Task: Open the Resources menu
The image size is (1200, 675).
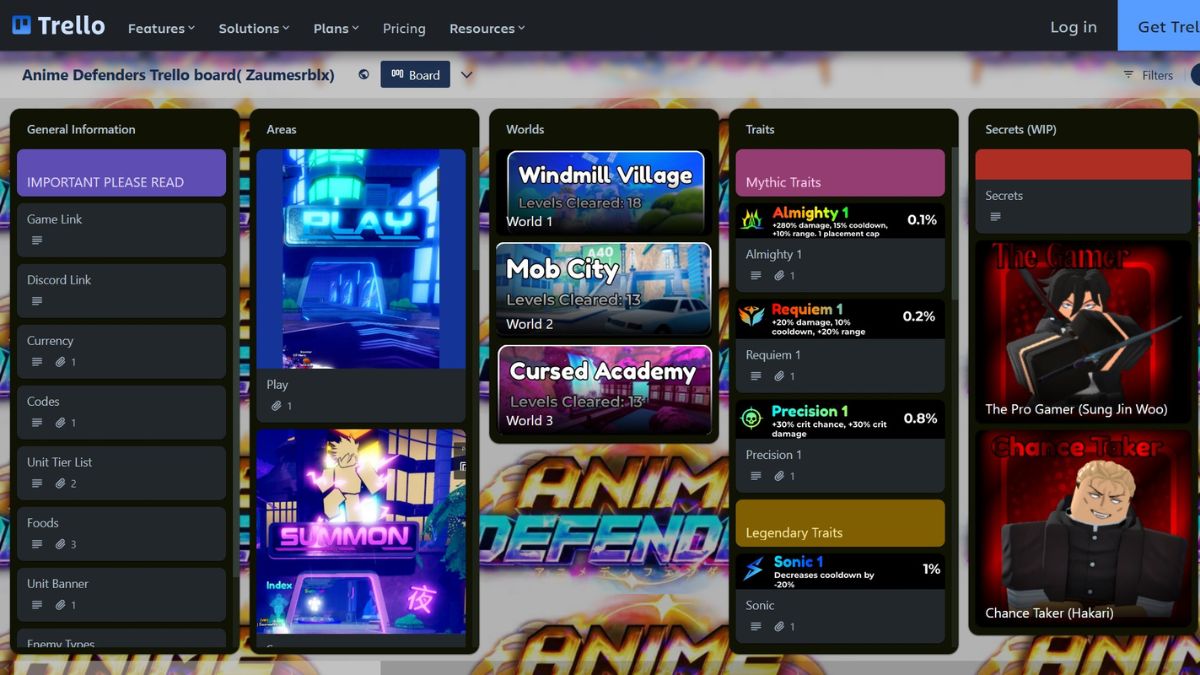Action: pos(486,28)
